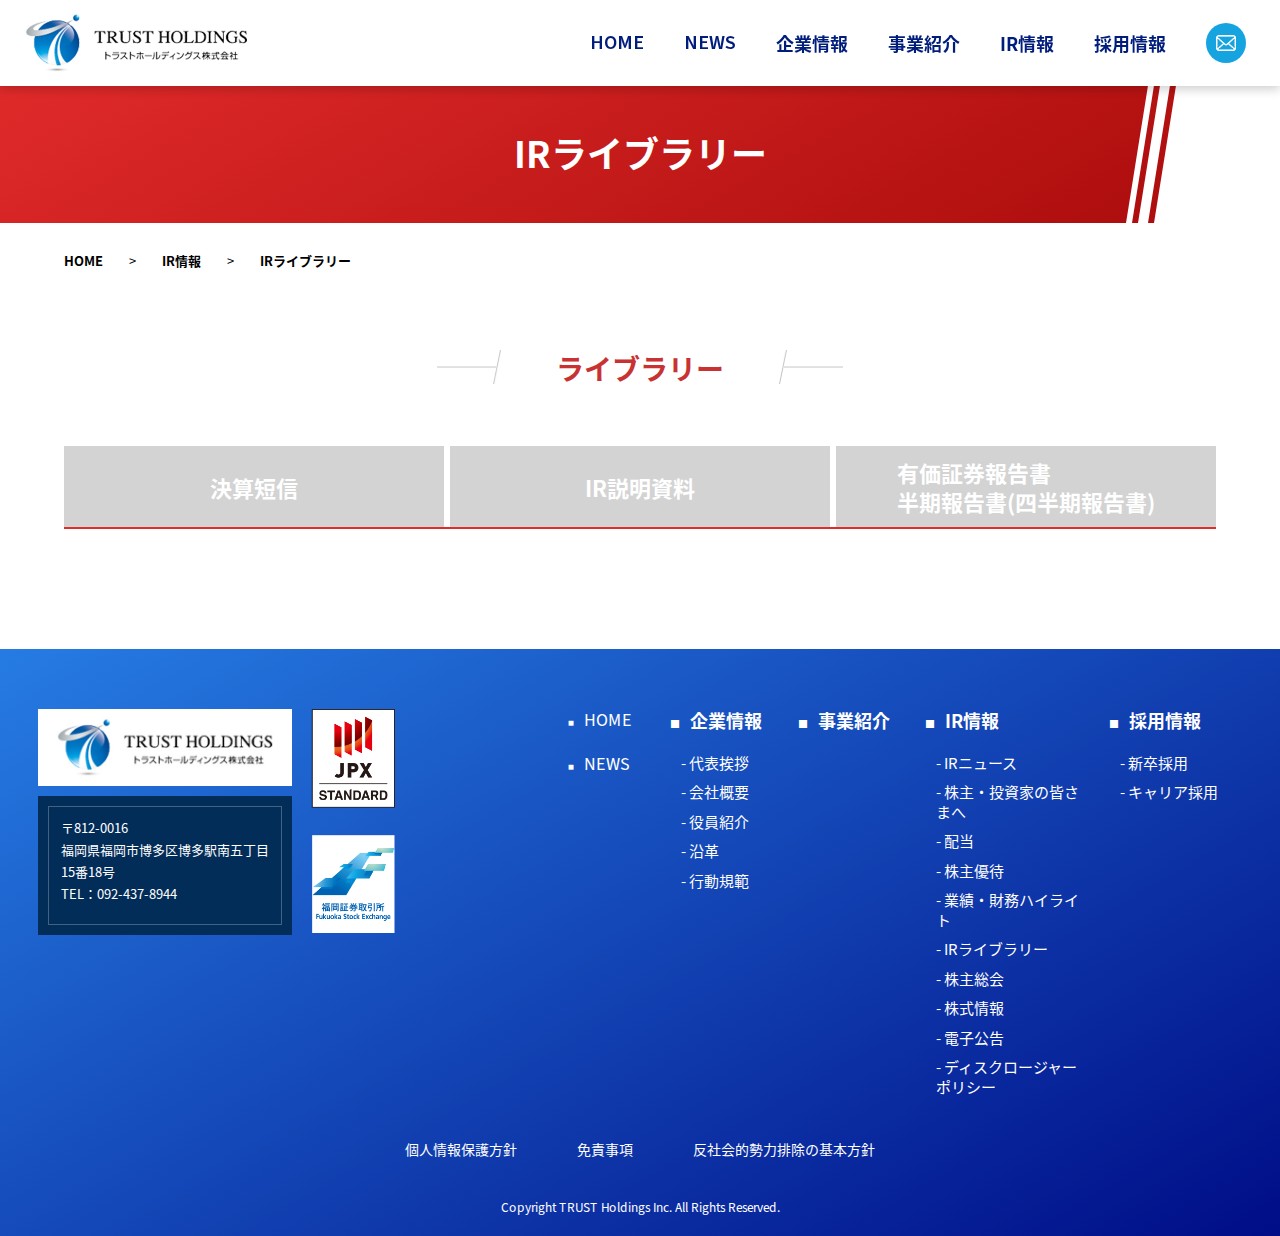Click Copyright TRUST Holdings Inc. text
The image size is (1280, 1236).
coord(640,1208)
